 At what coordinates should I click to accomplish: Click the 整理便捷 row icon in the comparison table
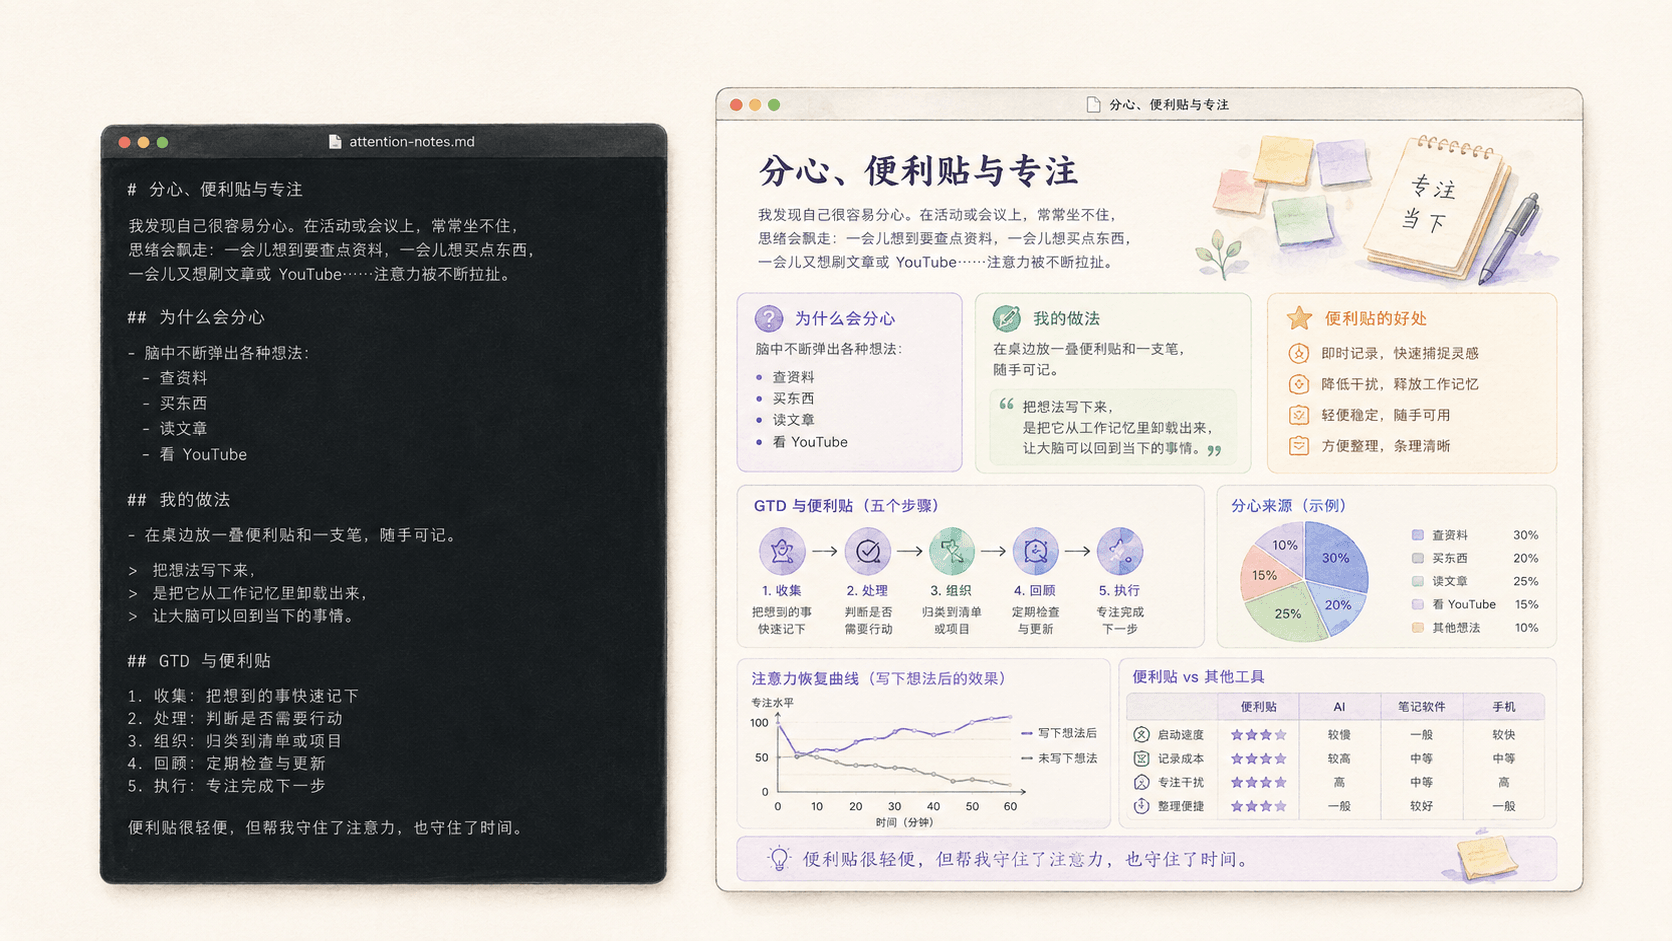point(1141,806)
